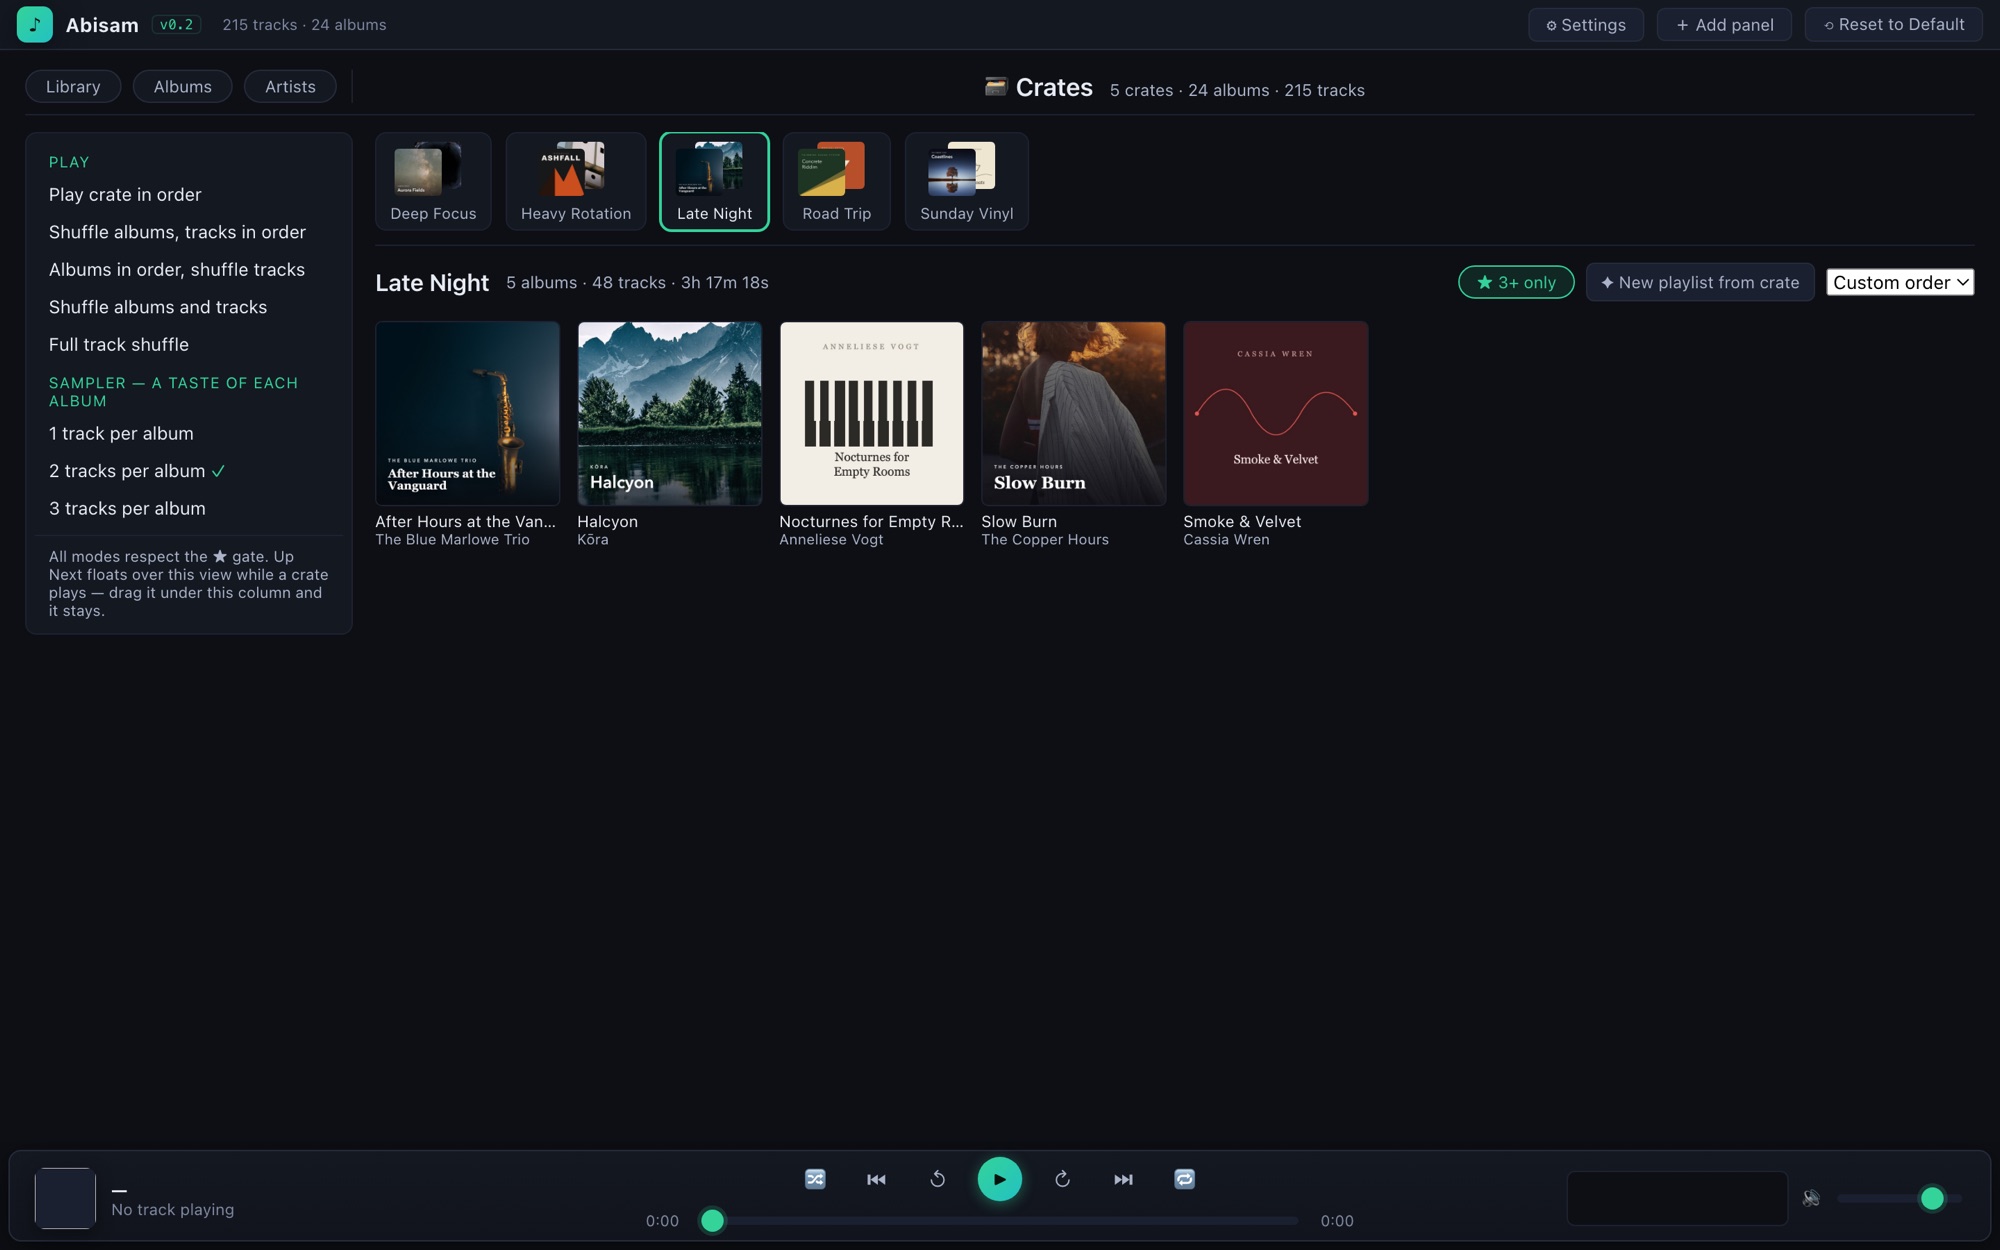The width and height of the screenshot is (2000, 1250).
Task: Create new playlist from crate
Action: click(x=1700, y=282)
